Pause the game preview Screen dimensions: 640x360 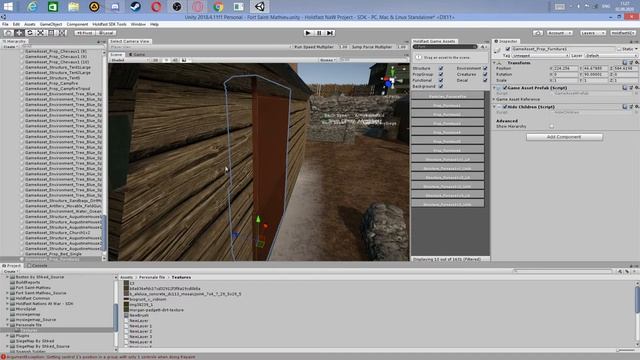coord(319,33)
